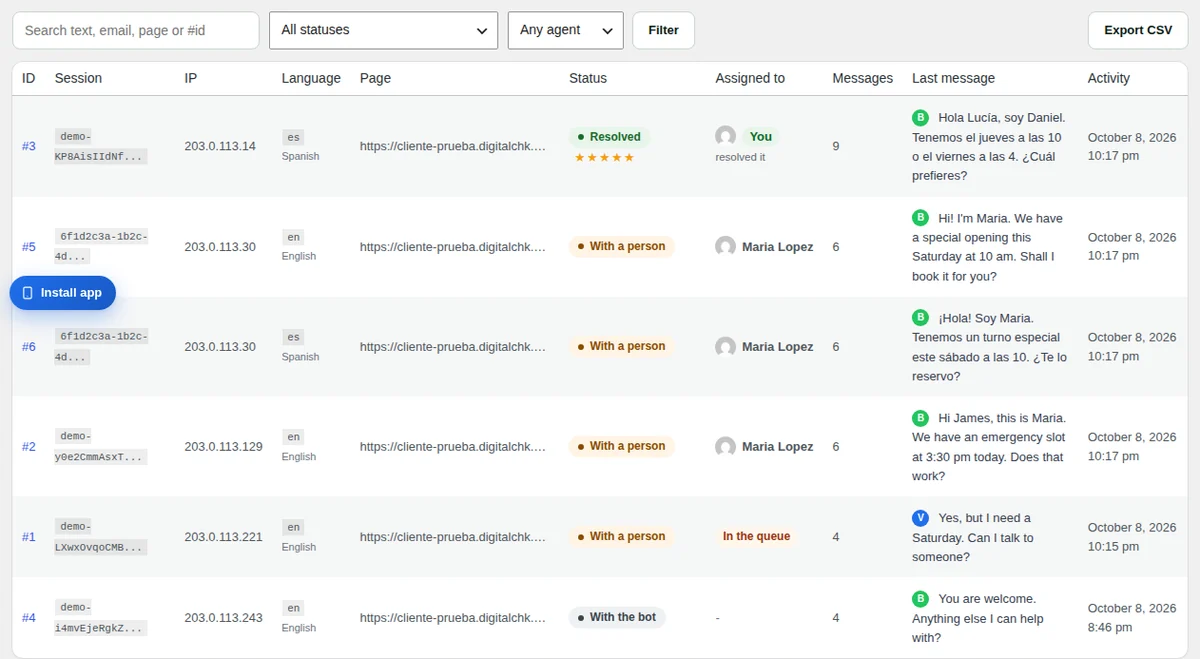The image size is (1200, 659).
Task: Open conversation #6 link
Action: pyautogui.click(x=29, y=347)
